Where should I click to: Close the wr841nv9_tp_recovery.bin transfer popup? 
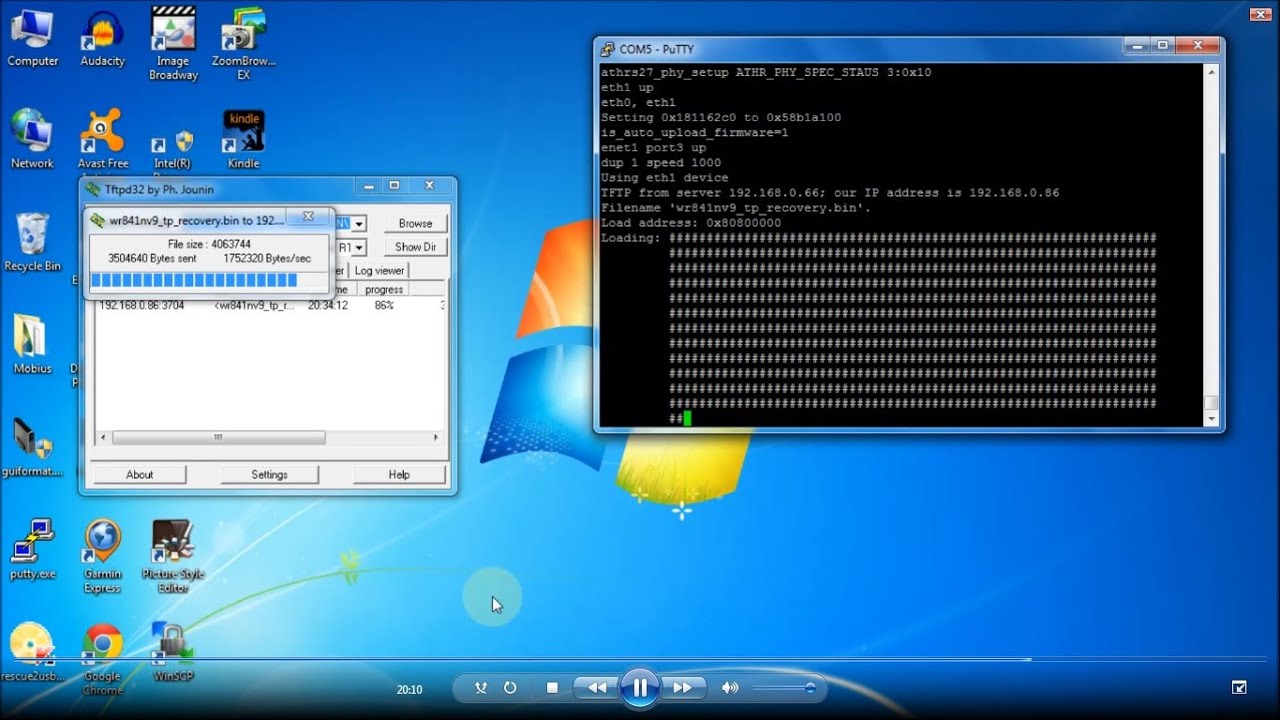click(308, 216)
